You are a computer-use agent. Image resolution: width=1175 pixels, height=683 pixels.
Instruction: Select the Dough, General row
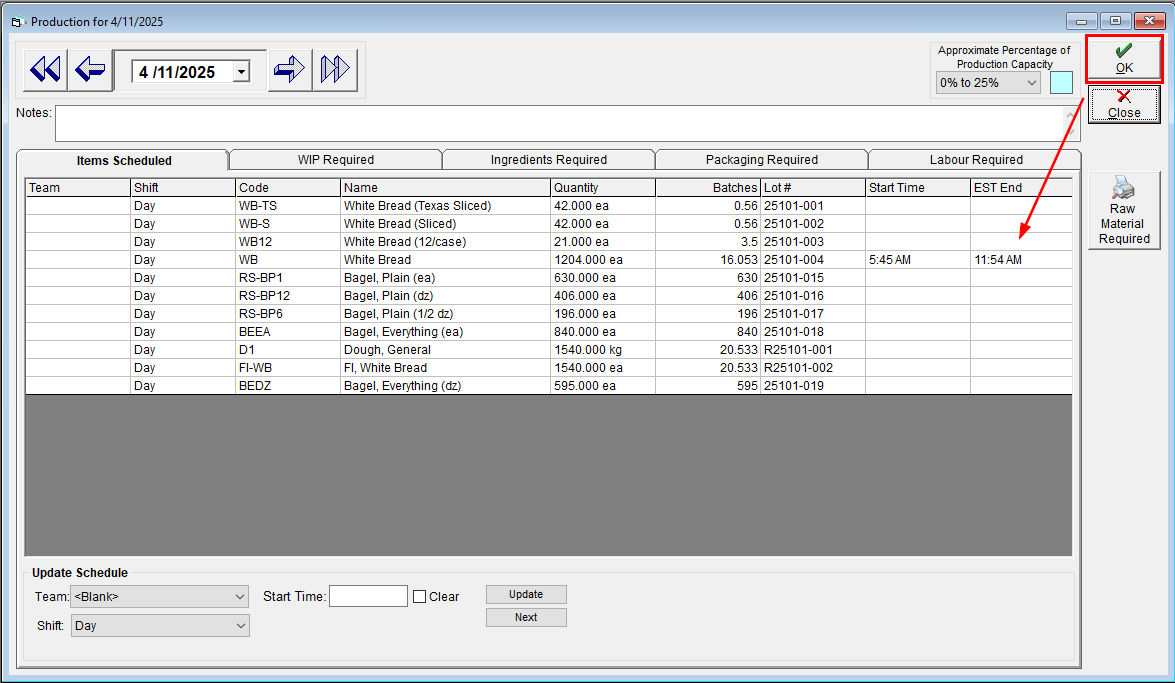(x=549, y=349)
